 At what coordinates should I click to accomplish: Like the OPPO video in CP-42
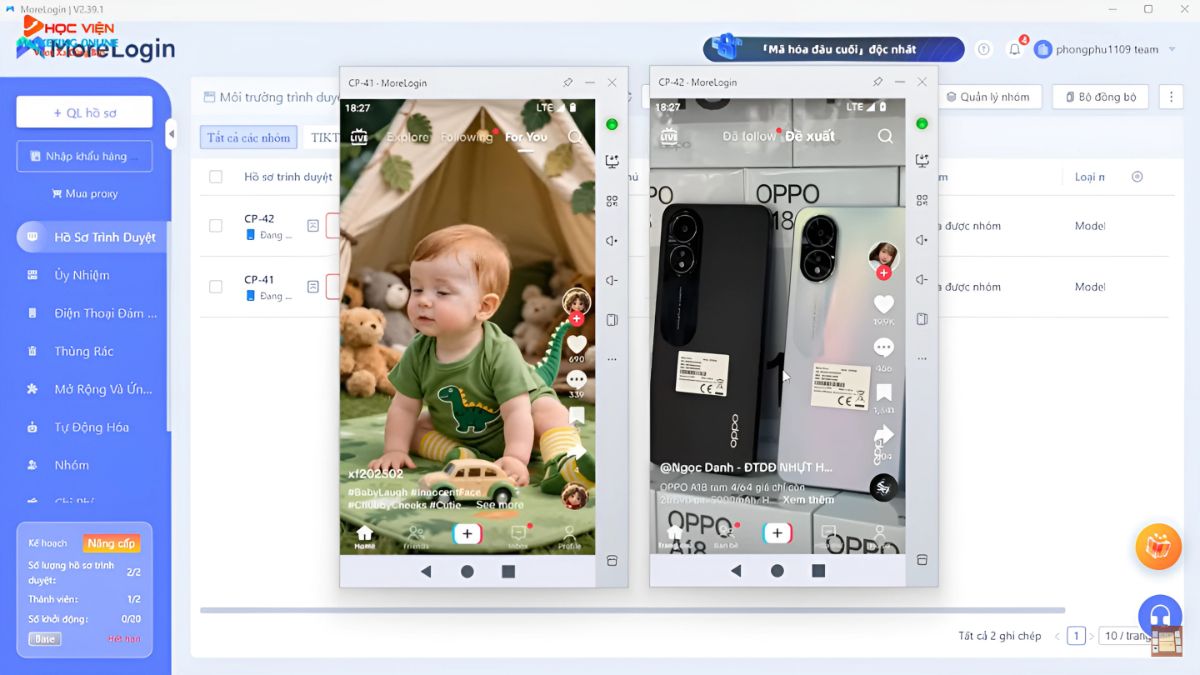coord(884,304)
